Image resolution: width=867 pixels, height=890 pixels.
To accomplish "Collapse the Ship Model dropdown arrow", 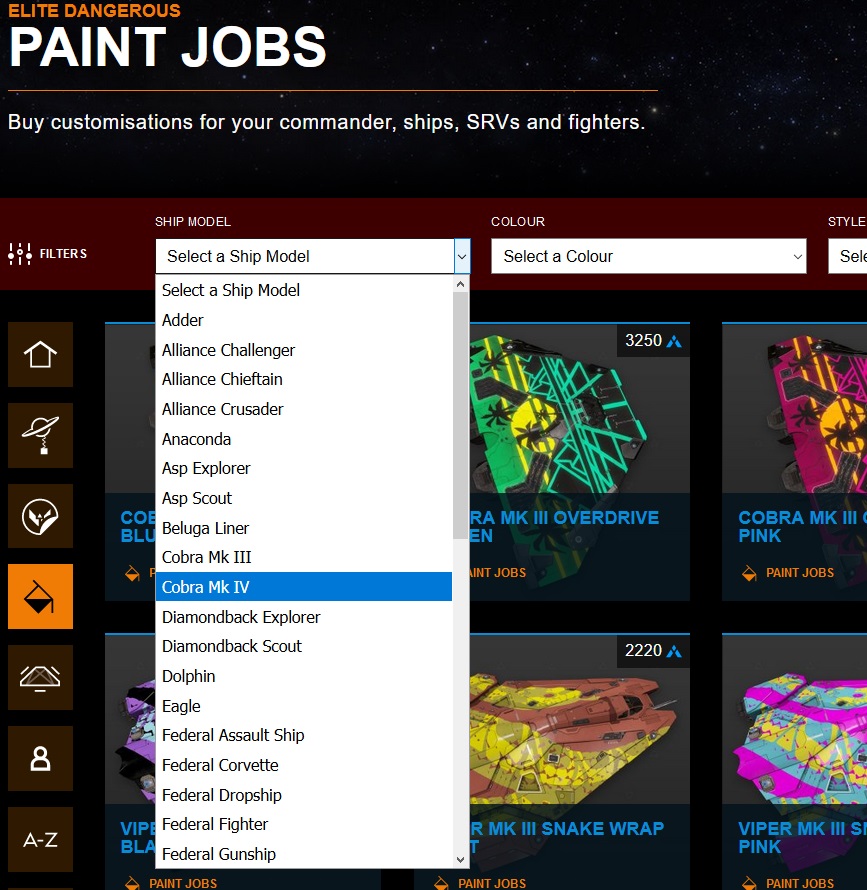I will pos(462,257).
